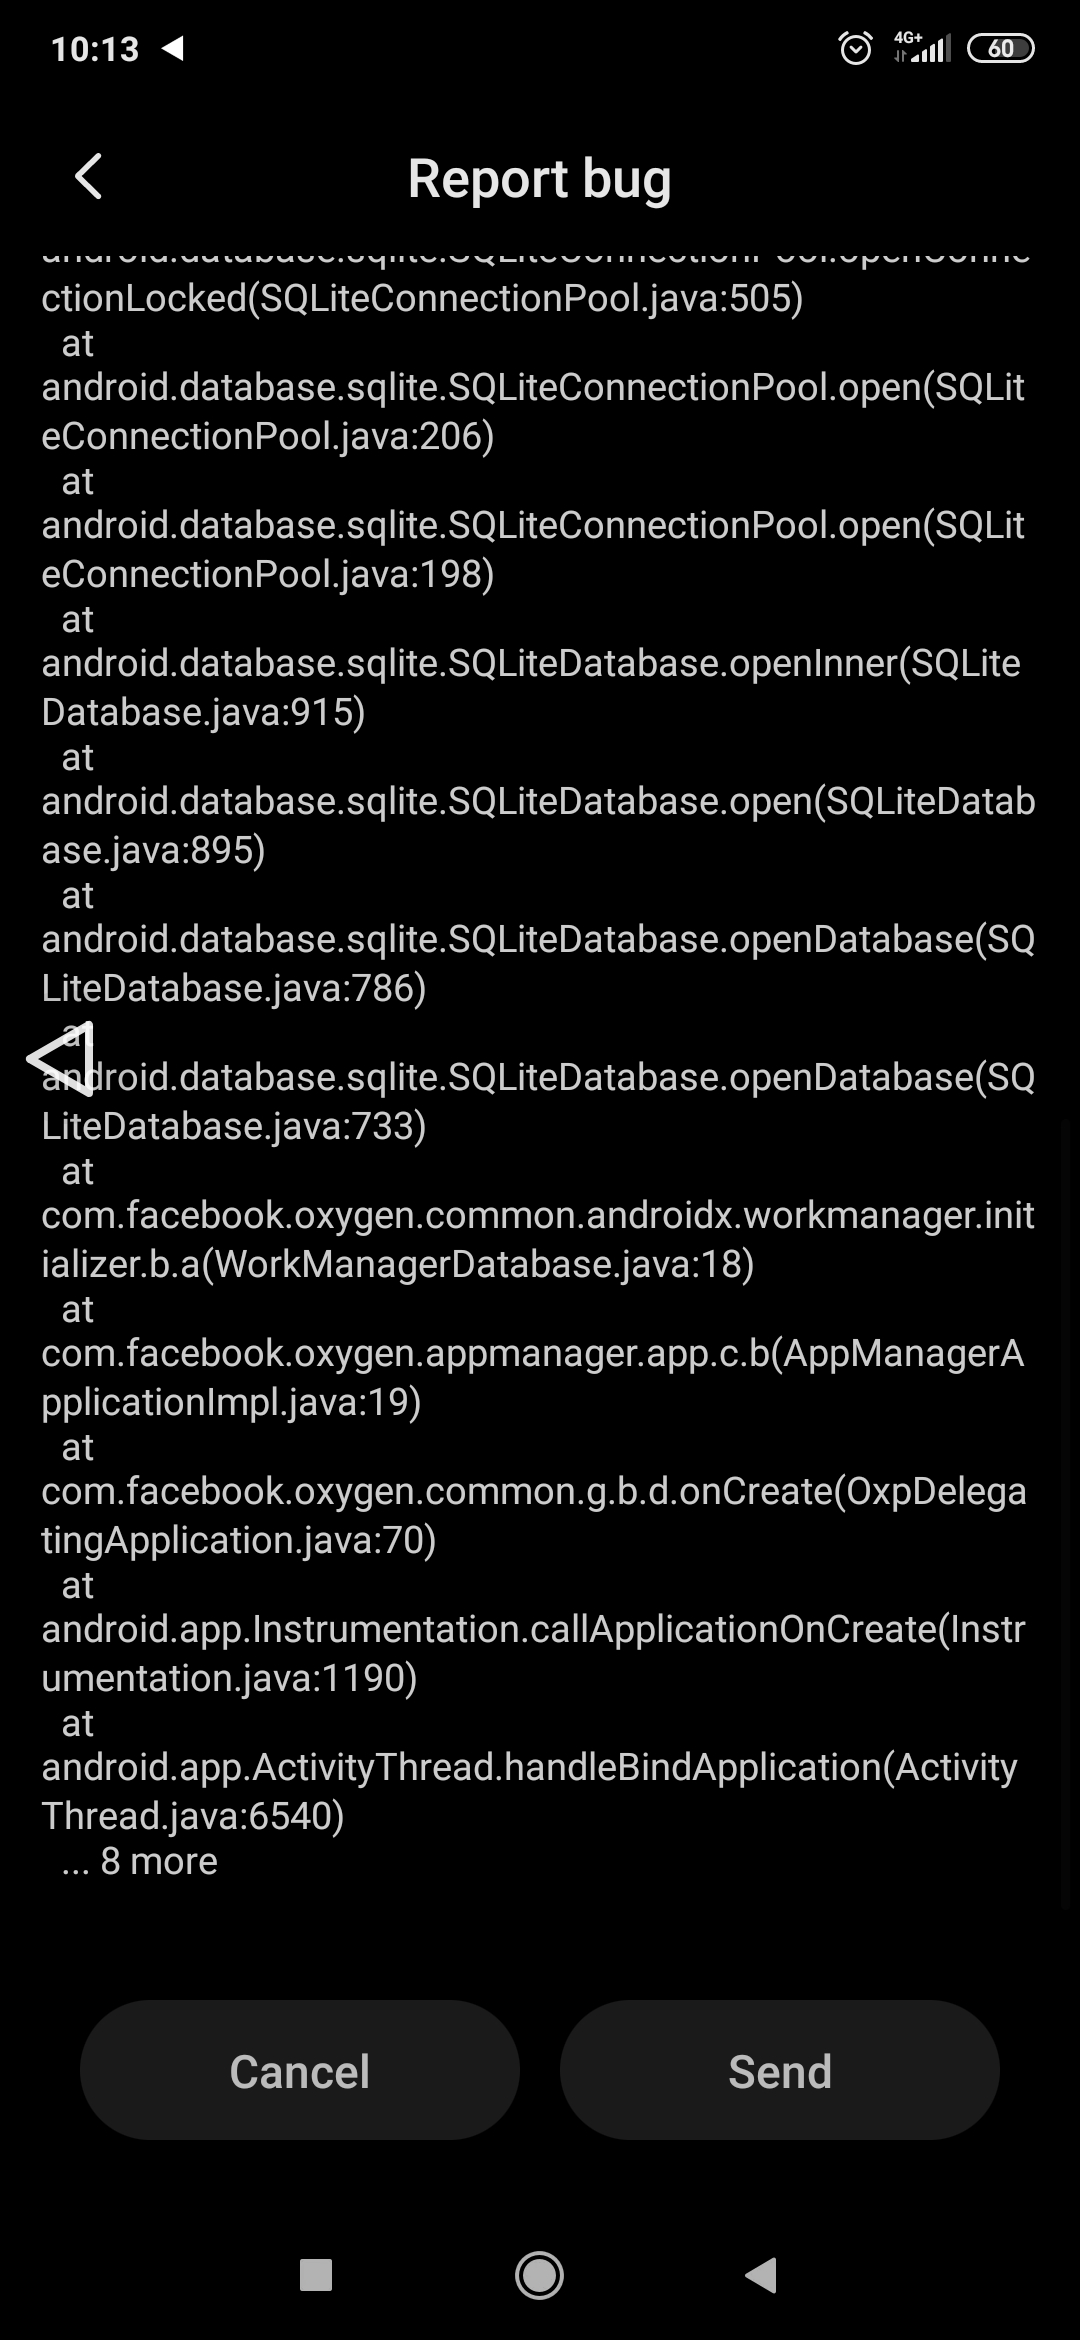Tap the ActivityThread.java:6540 stack trace line
1080x2340 pixels.
click(x=530, y=1792)
